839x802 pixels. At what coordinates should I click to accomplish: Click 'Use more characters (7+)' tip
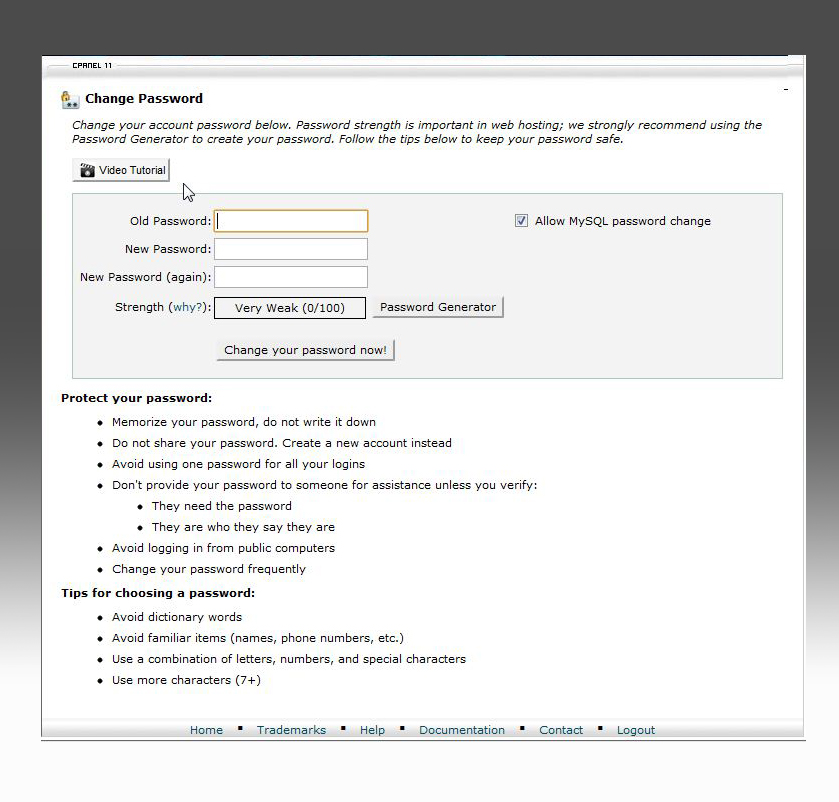pos(186,680)
